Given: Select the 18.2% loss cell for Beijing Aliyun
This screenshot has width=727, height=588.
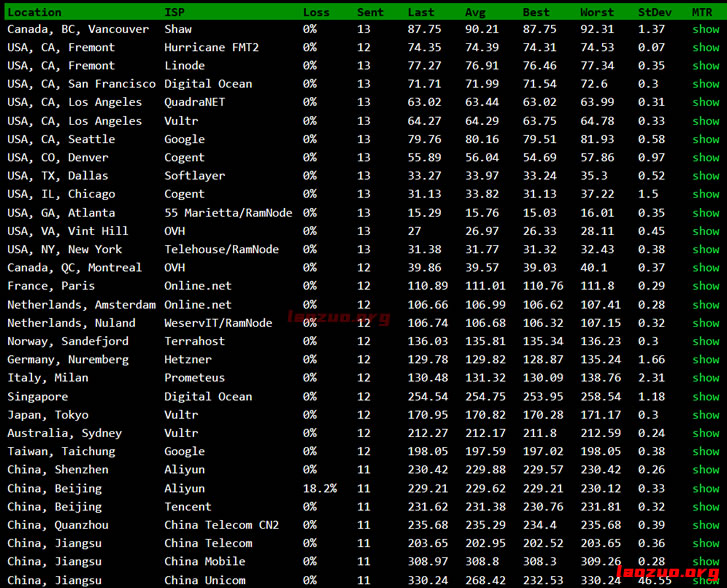Looking at the screenshot, I should click(x=320, y=488).
